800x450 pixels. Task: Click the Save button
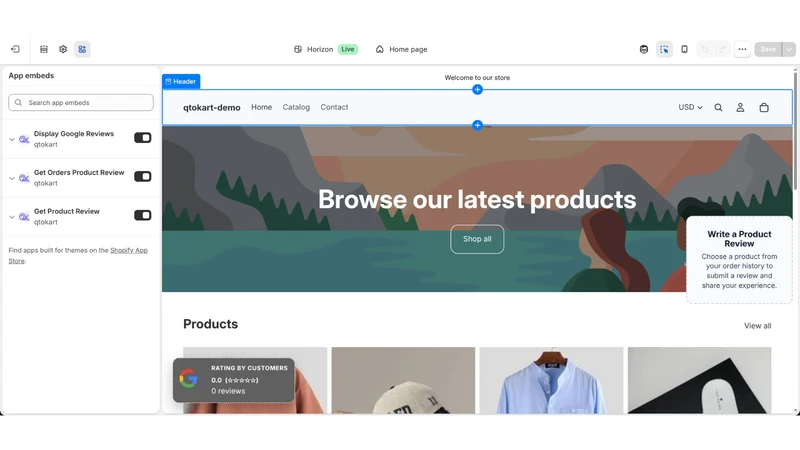768,49
